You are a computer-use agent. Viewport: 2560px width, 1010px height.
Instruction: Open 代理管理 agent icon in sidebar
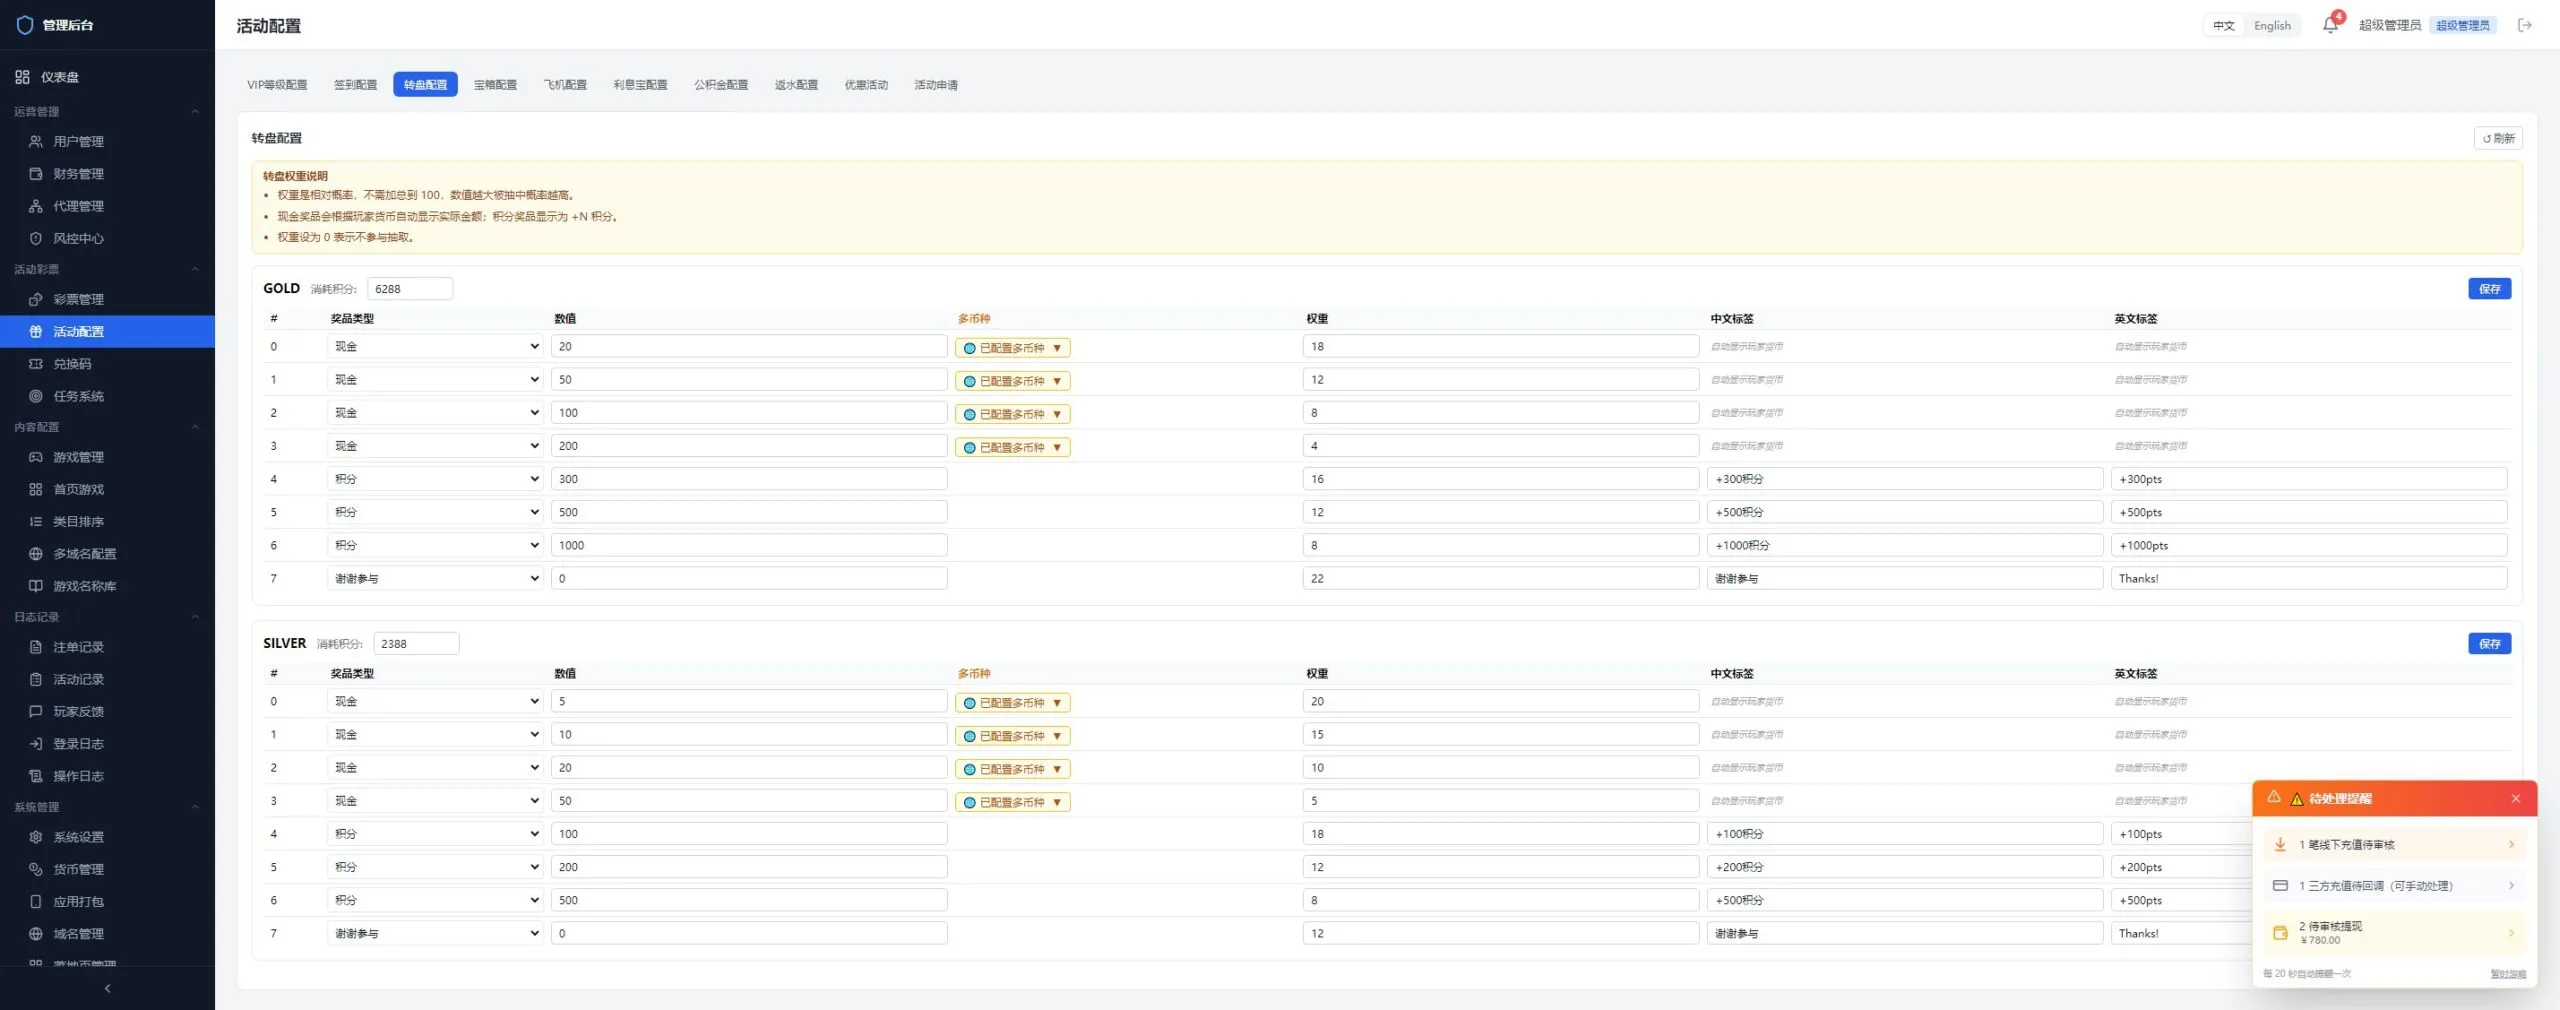point(36,206)
